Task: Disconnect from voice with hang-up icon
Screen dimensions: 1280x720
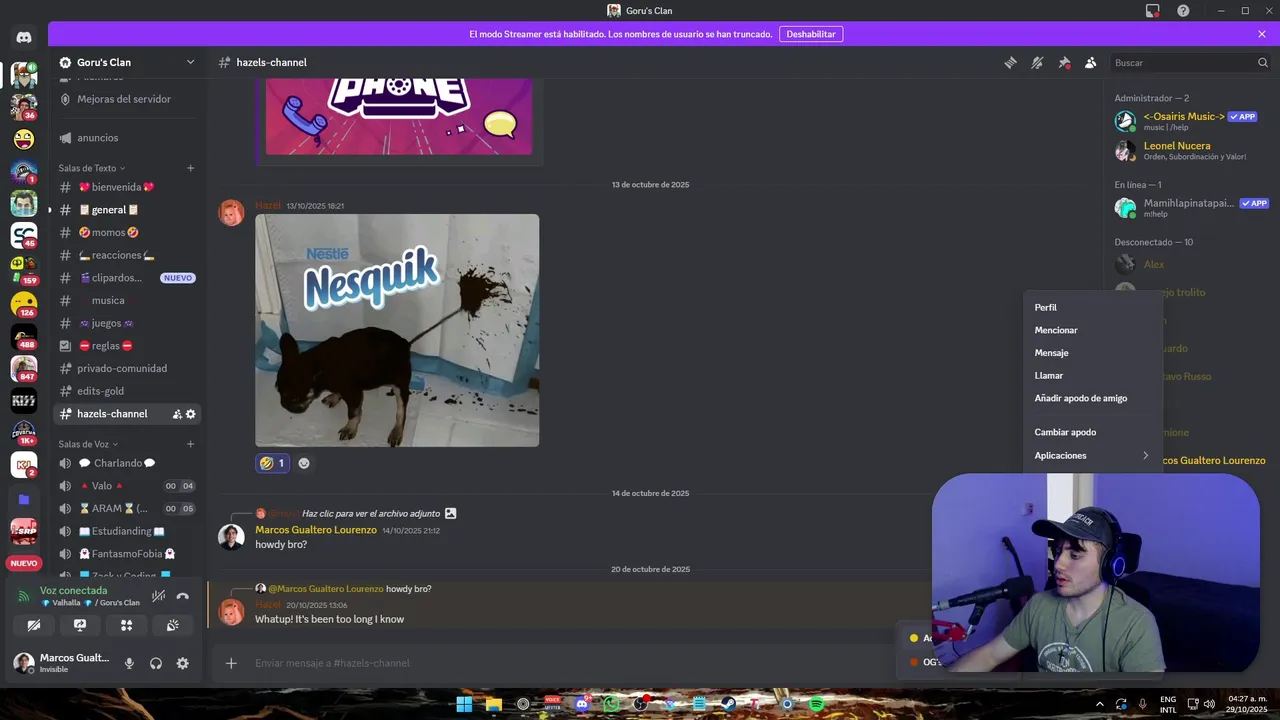Action: [x=182, y=596]
